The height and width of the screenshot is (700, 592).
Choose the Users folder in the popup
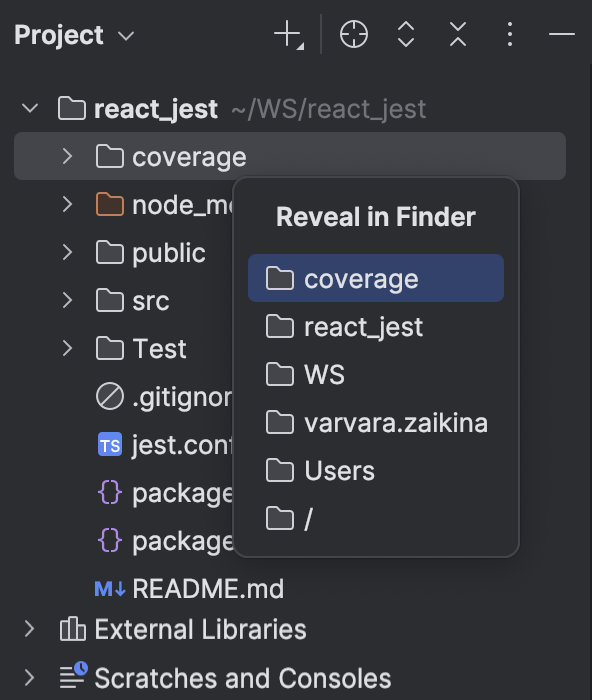(376, 471)
